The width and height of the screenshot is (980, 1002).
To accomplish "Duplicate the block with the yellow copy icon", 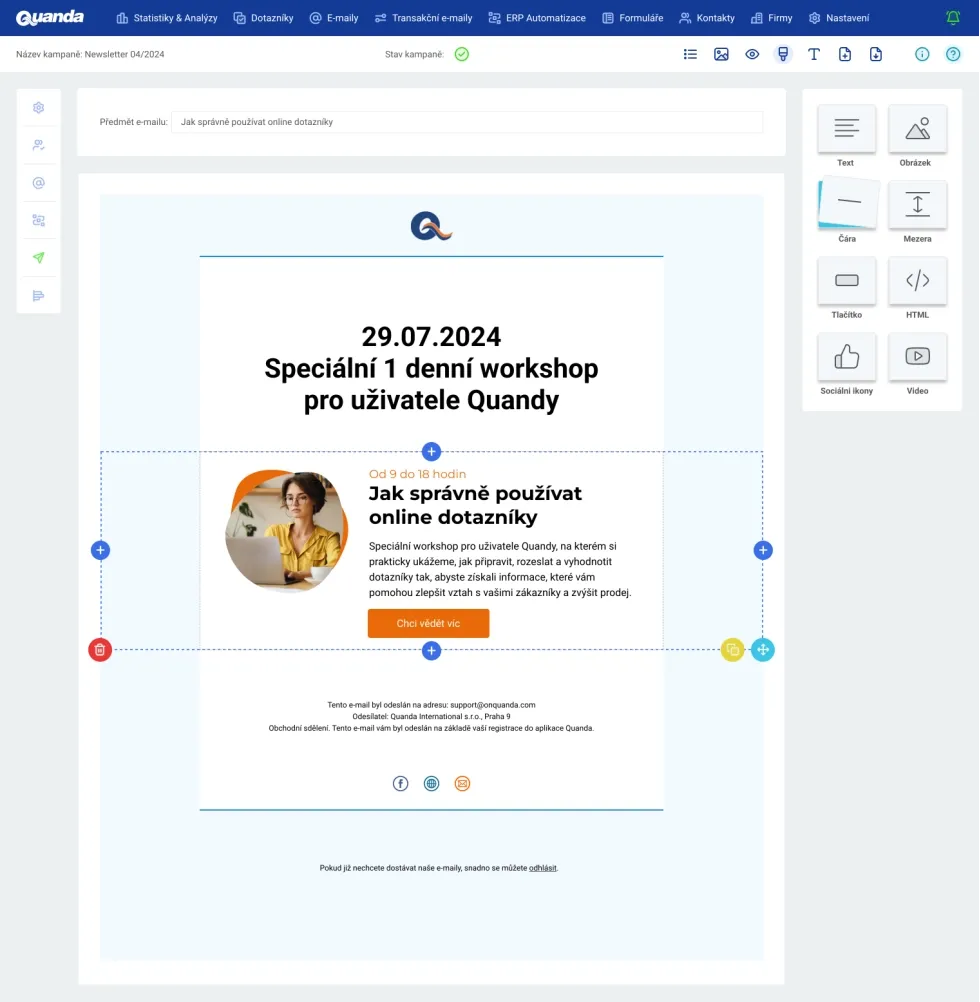I will point(733,650).
